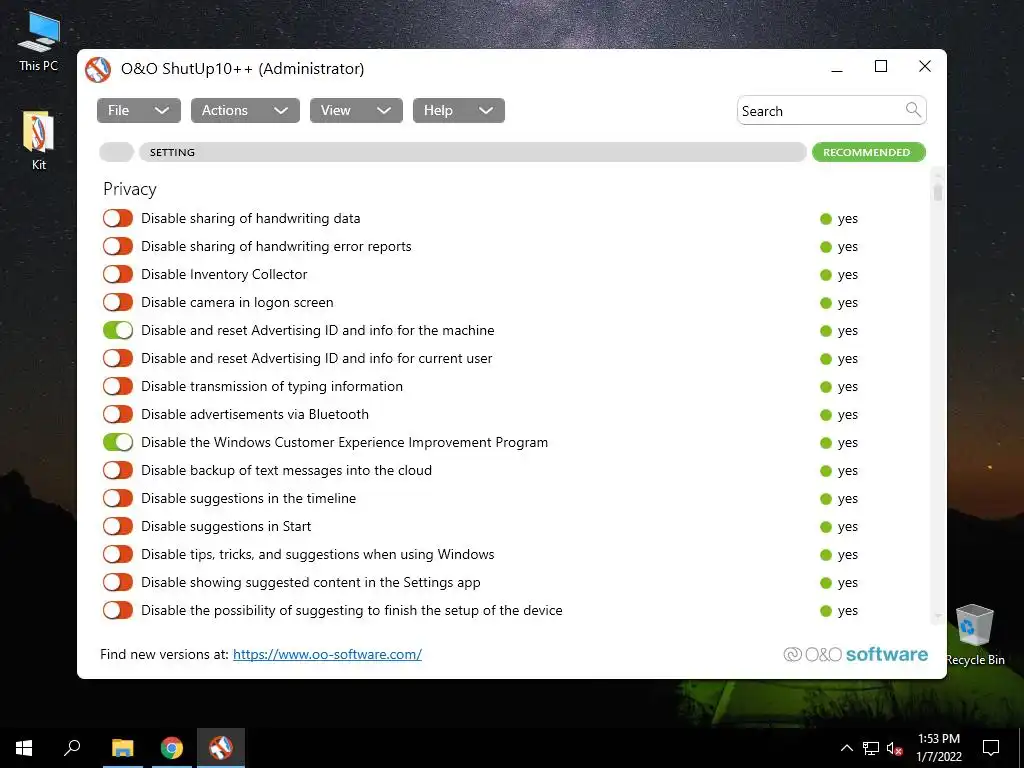Open the Help dropdown menu
This screenshot has width=1024, height=768.
tap(458, 110)
